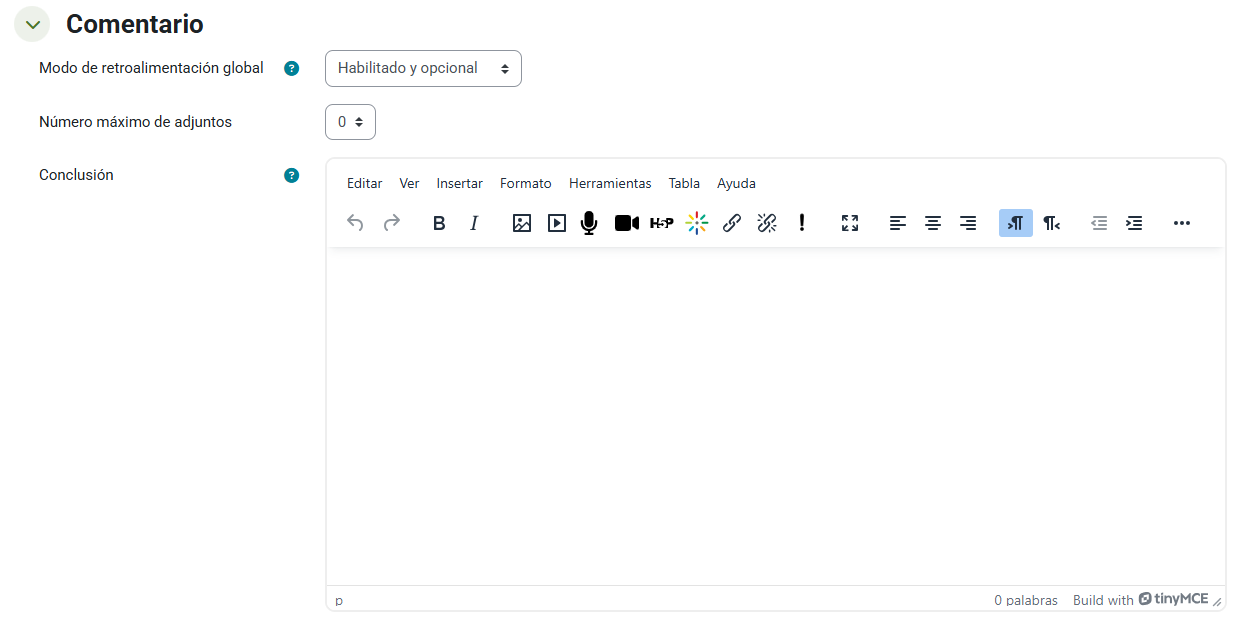This screenshot has height=619, width=1242.
Task: Click inside the Conclusión text area
Action: click(x=775, y=415)
